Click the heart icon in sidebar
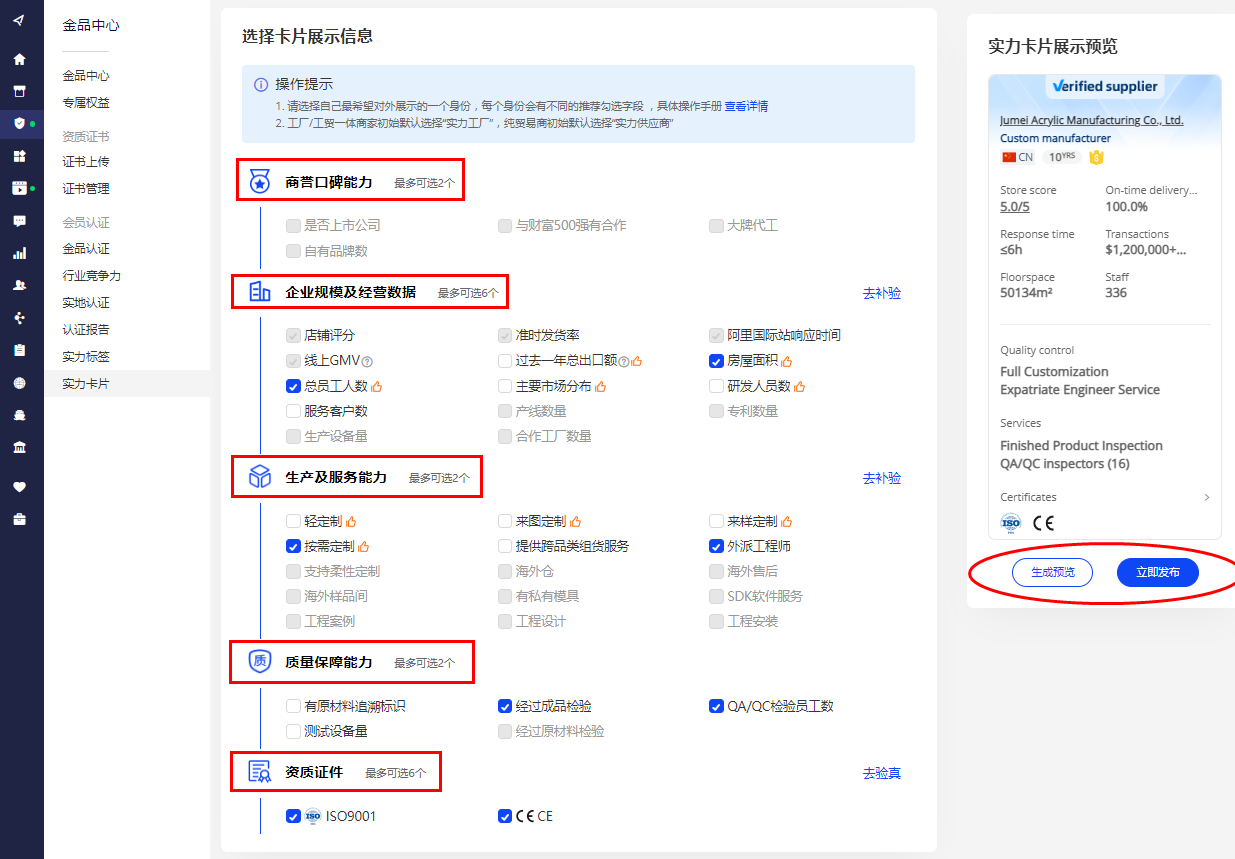The height and width of the screenshot is (859, 1235). coord(19,487)
